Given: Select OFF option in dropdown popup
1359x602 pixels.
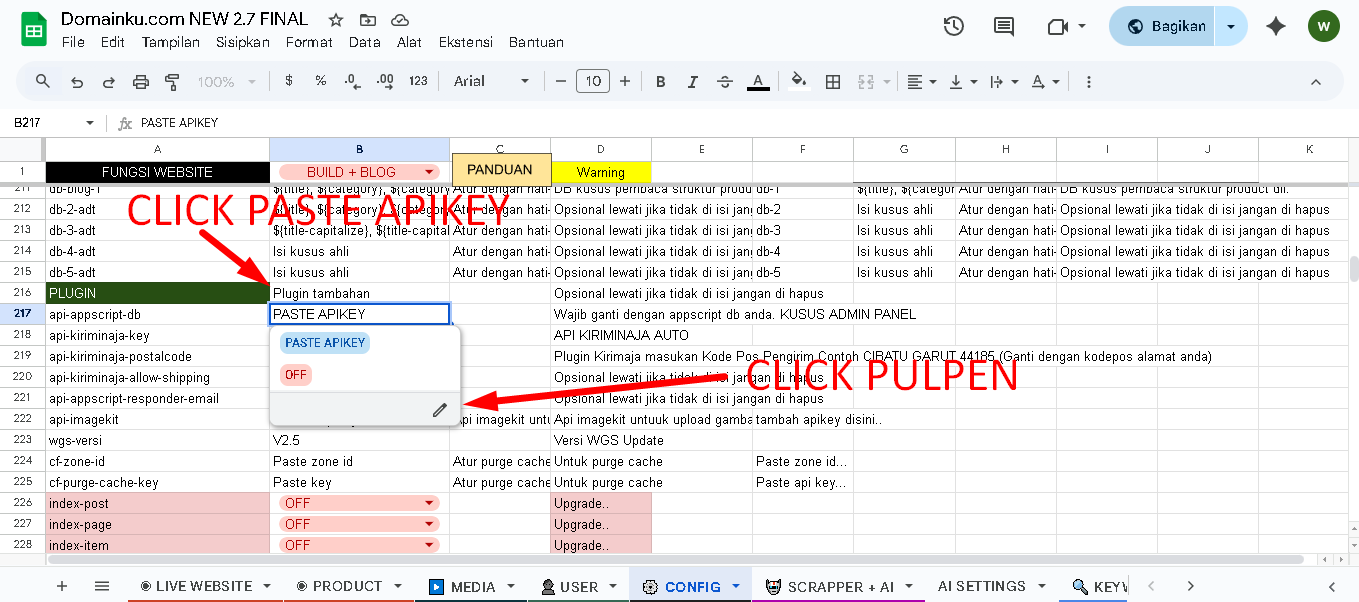Looking at the screenshot, I should [296, 375].
